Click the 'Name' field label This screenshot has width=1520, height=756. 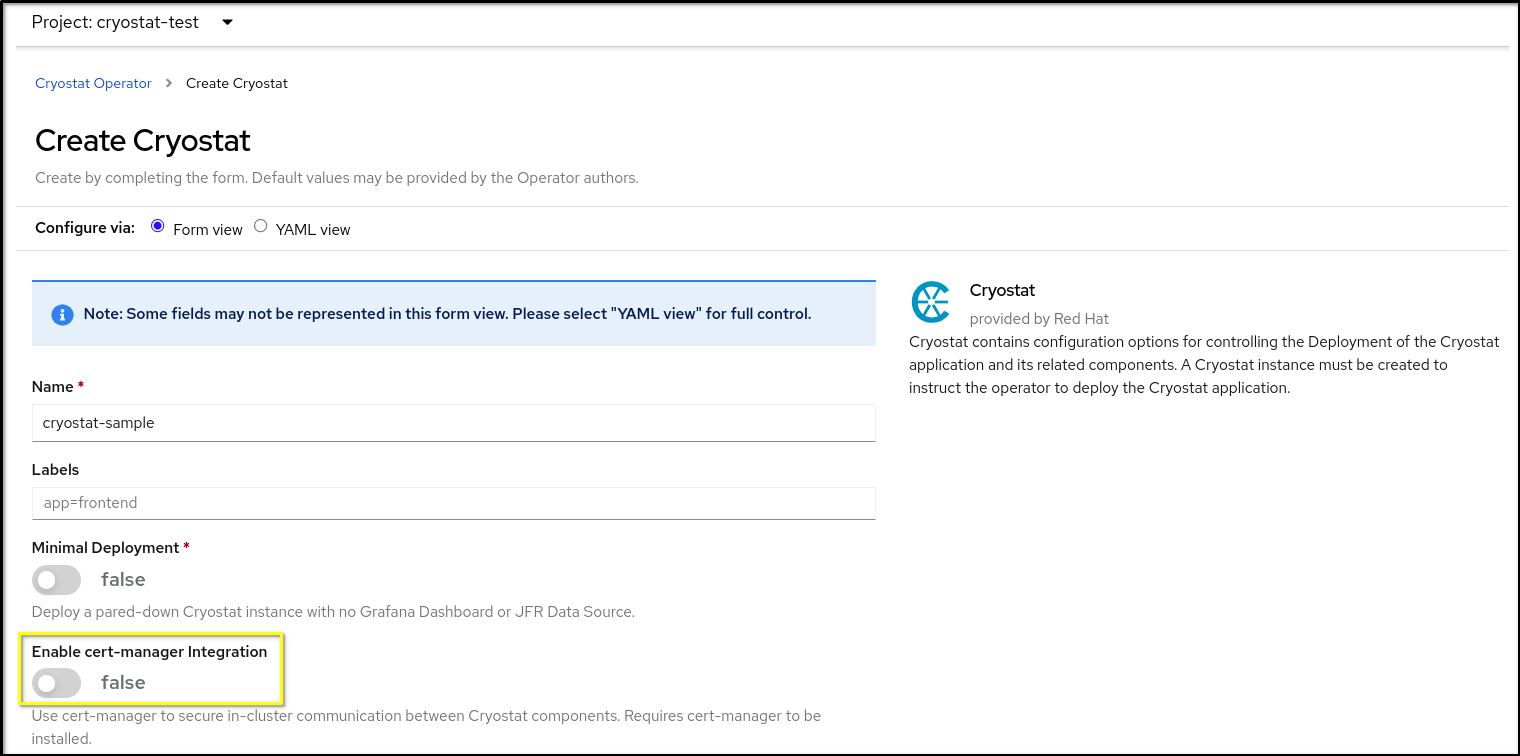click(53, 387)
